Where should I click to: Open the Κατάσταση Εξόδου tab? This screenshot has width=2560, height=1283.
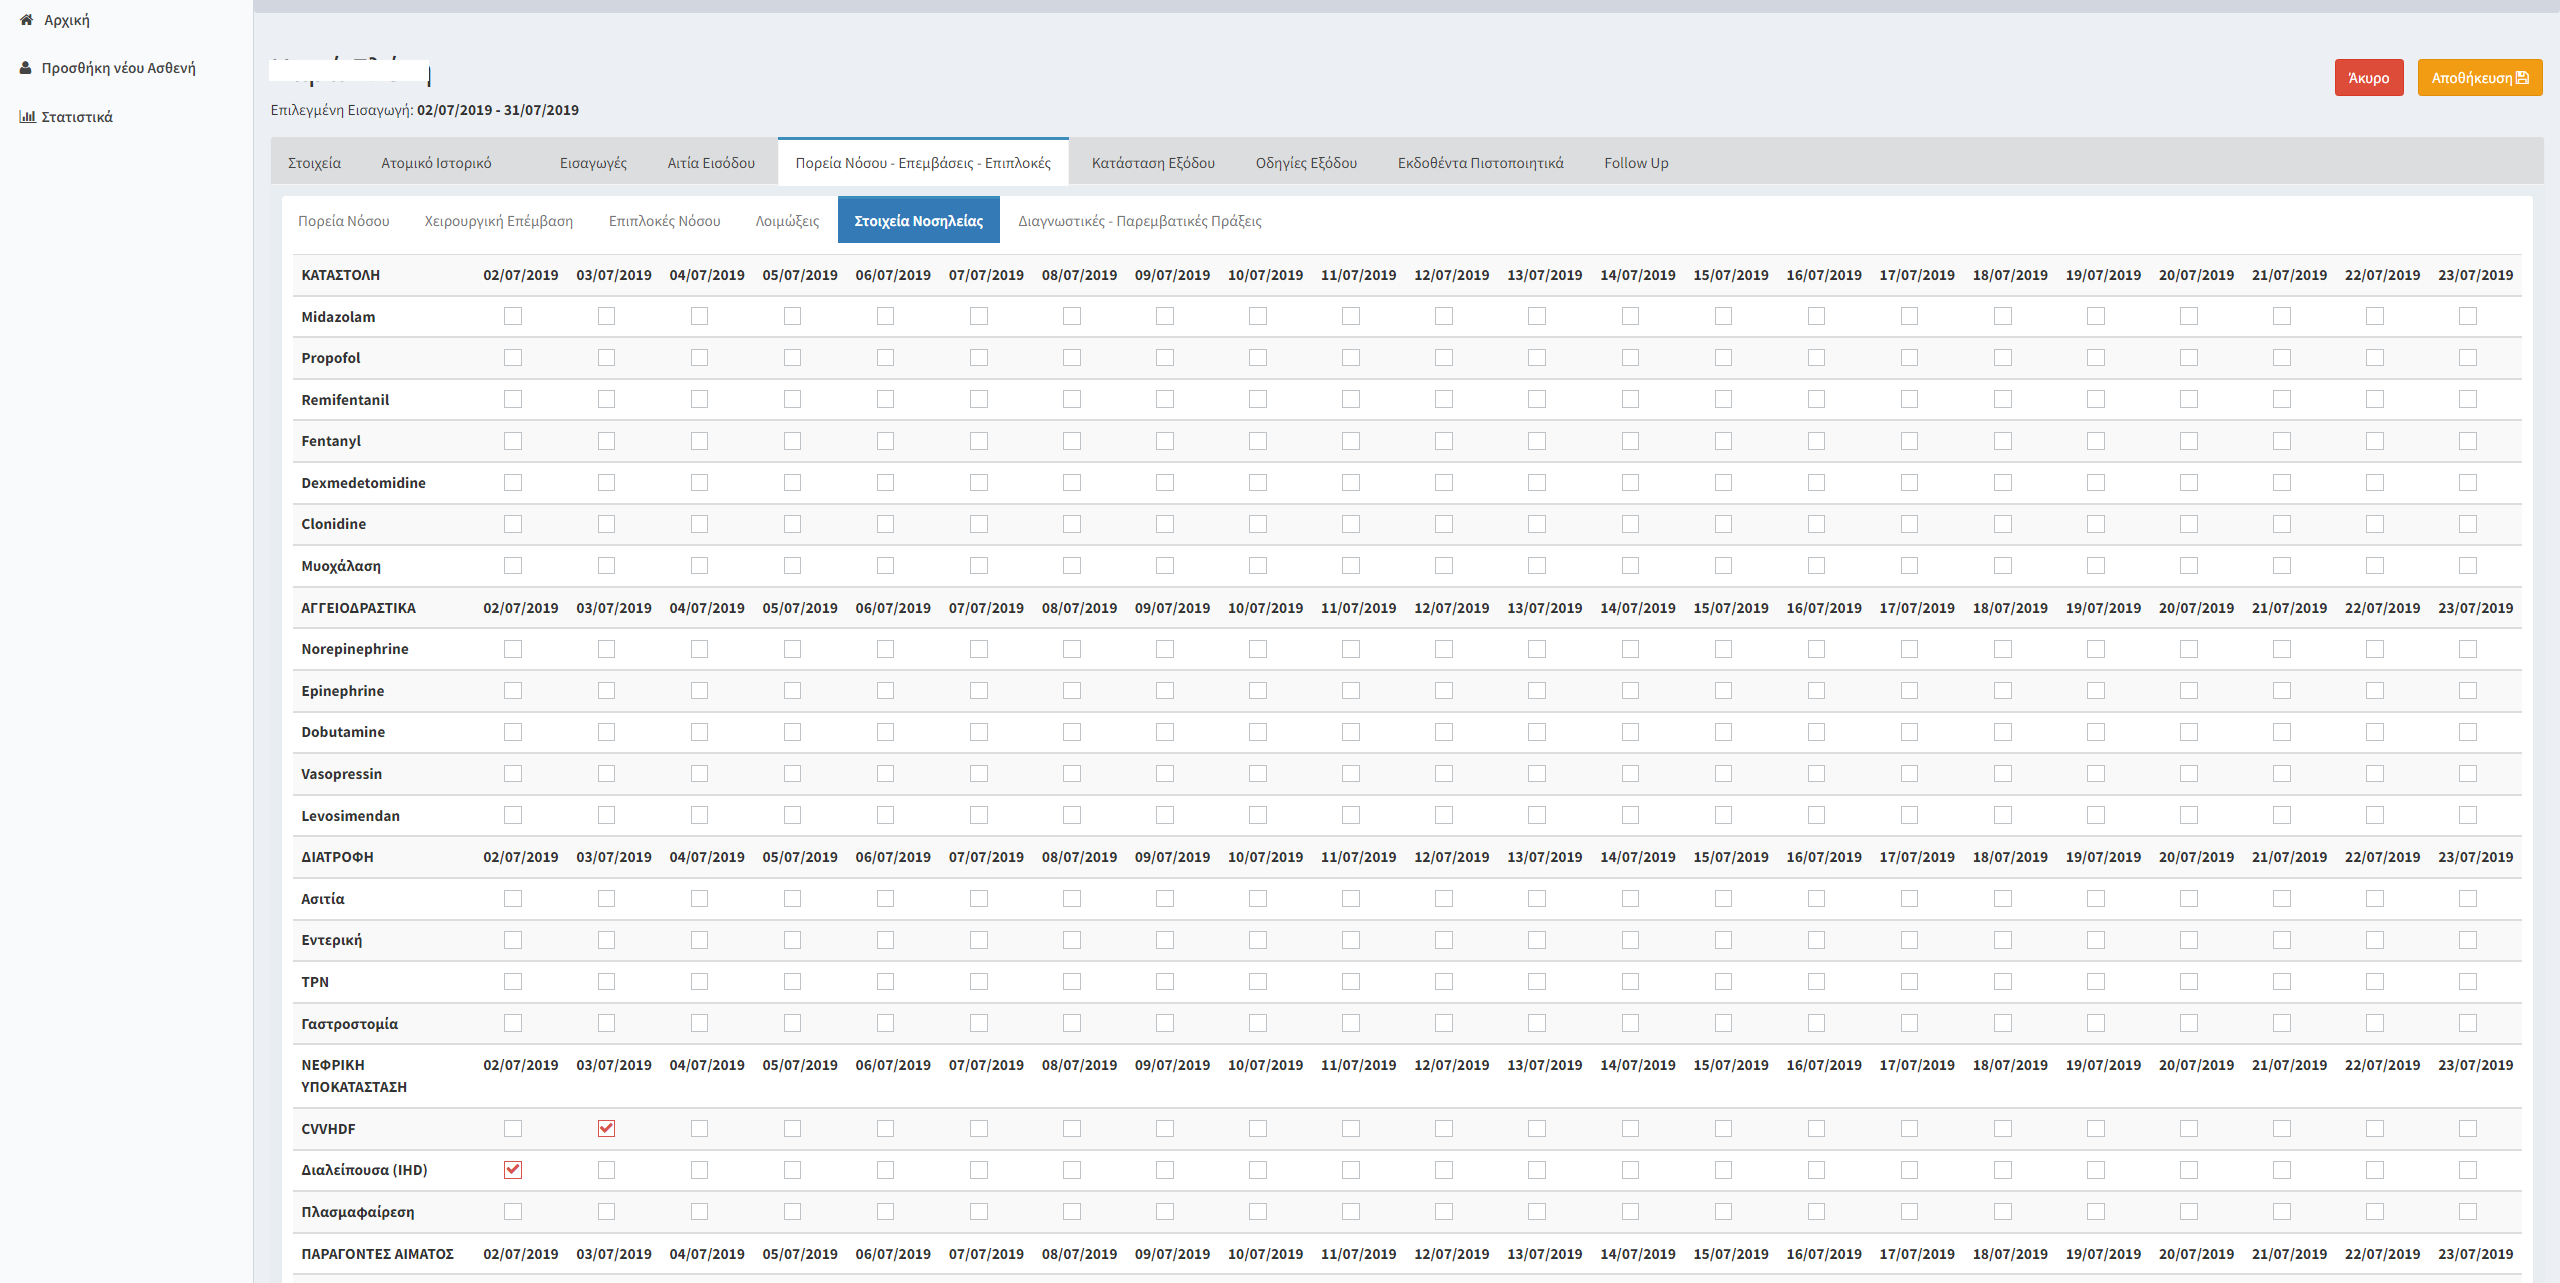coord(1153,163)
